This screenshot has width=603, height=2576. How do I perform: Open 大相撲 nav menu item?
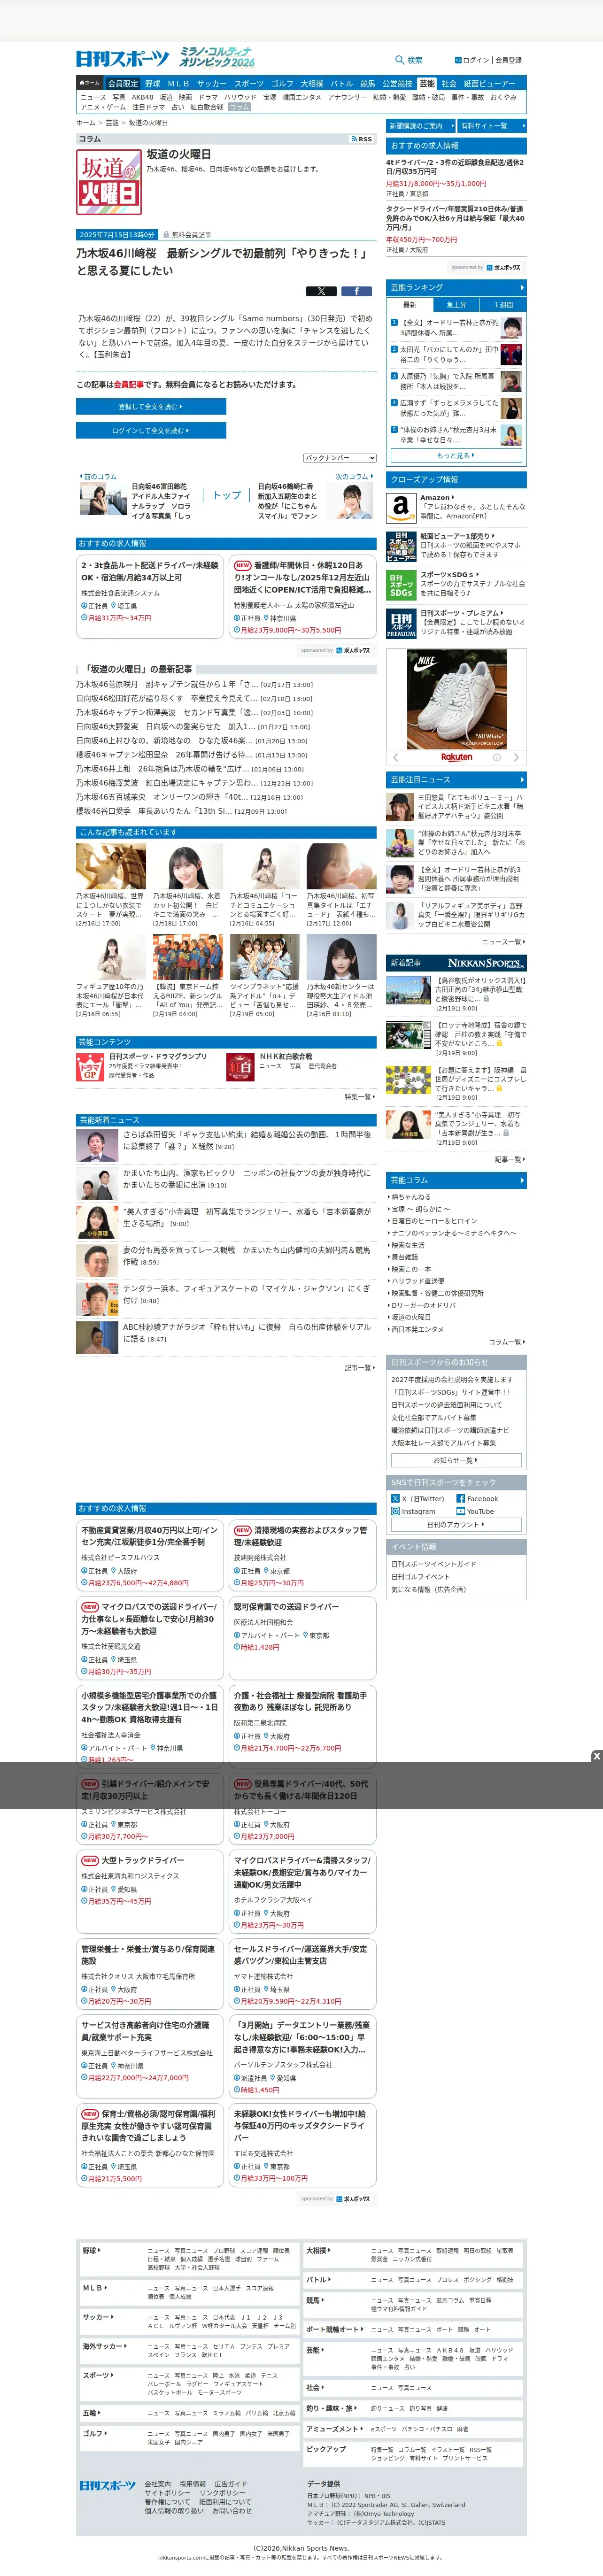pyautogui.click(x=312, y=83)
